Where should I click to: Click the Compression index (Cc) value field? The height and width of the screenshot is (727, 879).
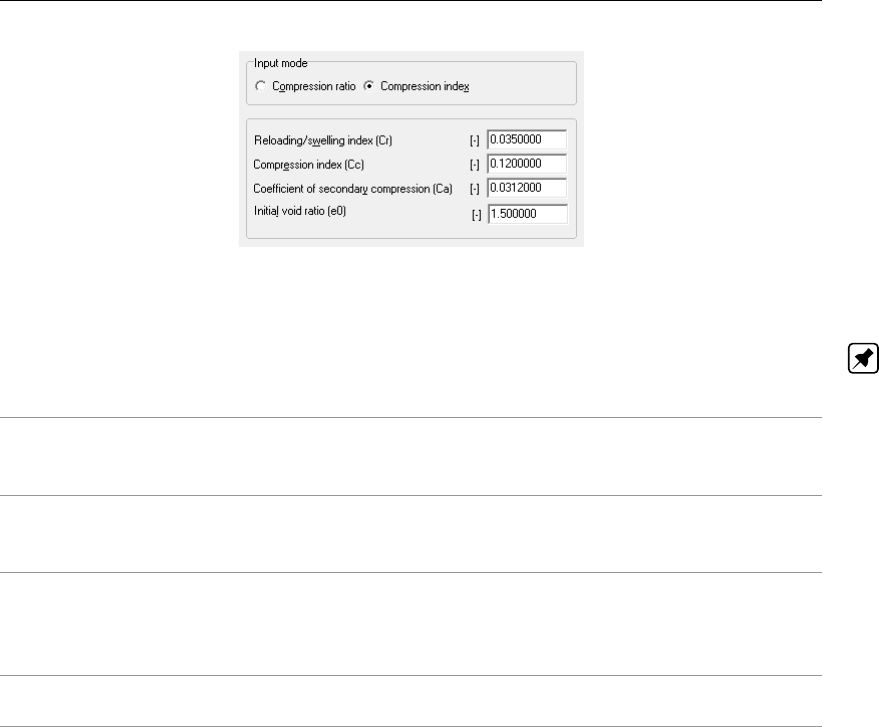527,163
